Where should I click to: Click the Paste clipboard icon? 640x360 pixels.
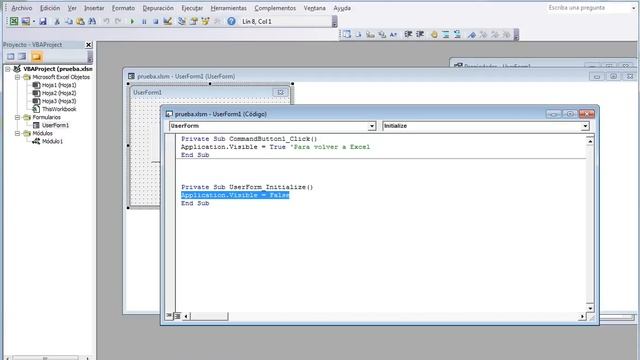coord(80,21)
